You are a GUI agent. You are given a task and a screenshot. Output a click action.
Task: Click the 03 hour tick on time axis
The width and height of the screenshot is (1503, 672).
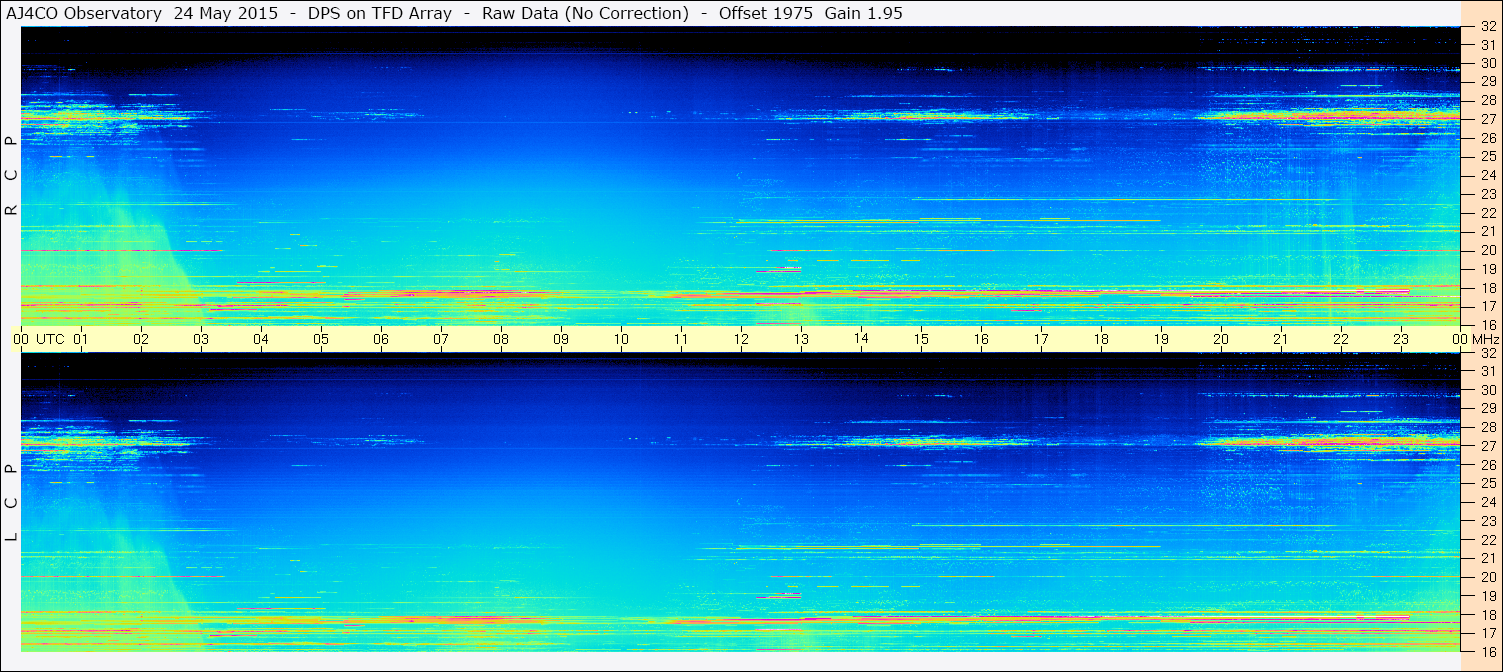(201, 339)
